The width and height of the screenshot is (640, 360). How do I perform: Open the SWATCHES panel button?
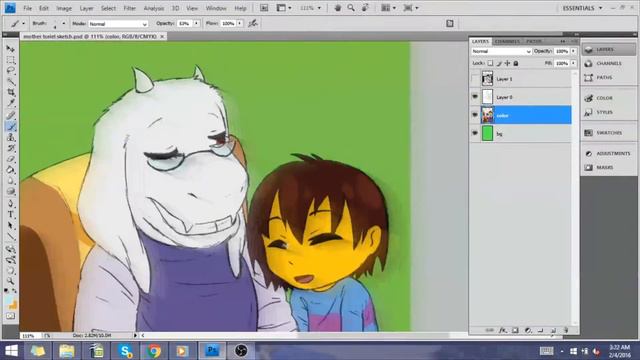(608, 133)
